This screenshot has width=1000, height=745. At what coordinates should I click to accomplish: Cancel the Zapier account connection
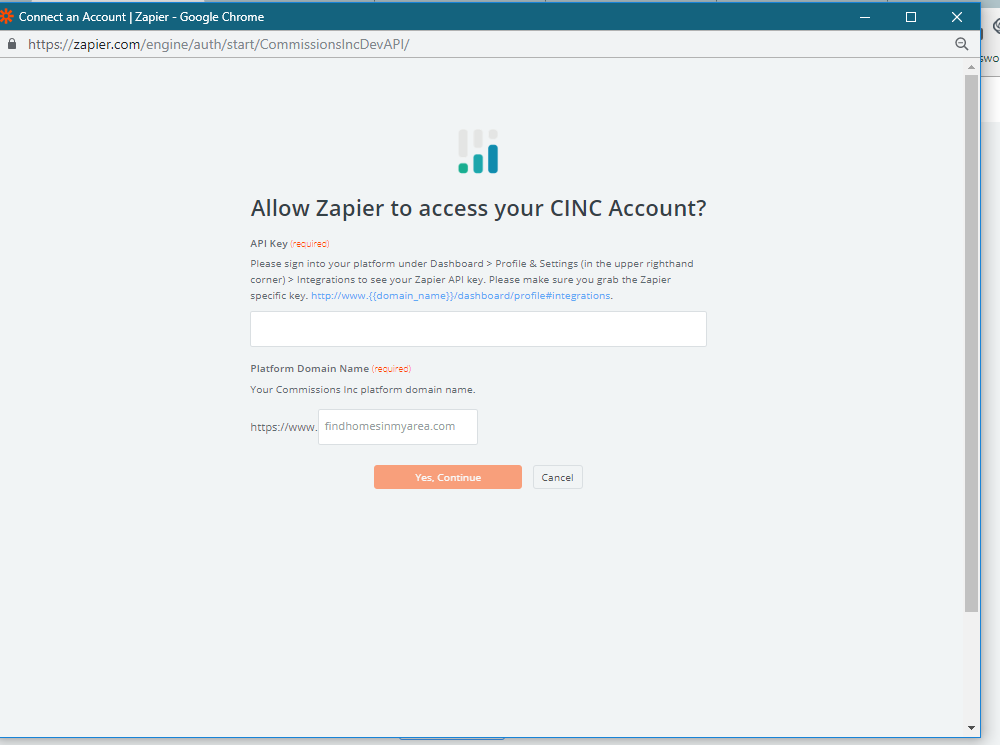click(x=557, y=477)
